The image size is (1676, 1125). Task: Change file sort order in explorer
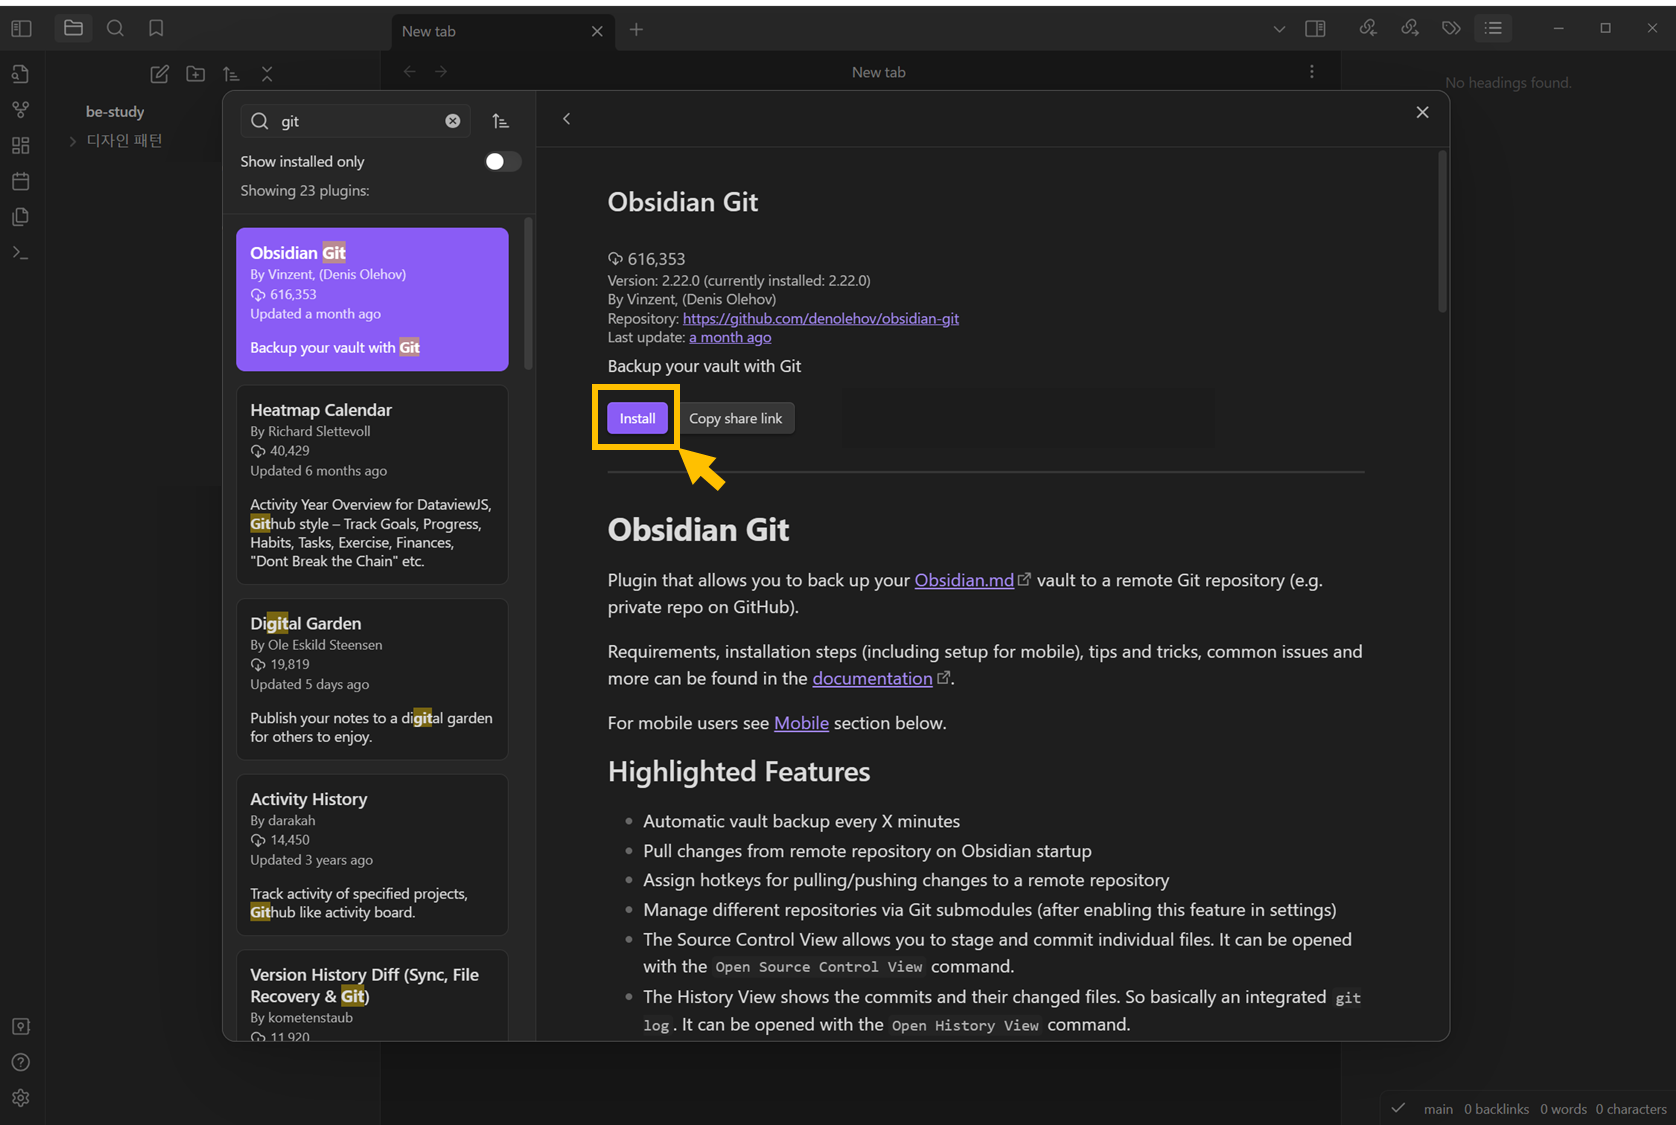[231, 74]
